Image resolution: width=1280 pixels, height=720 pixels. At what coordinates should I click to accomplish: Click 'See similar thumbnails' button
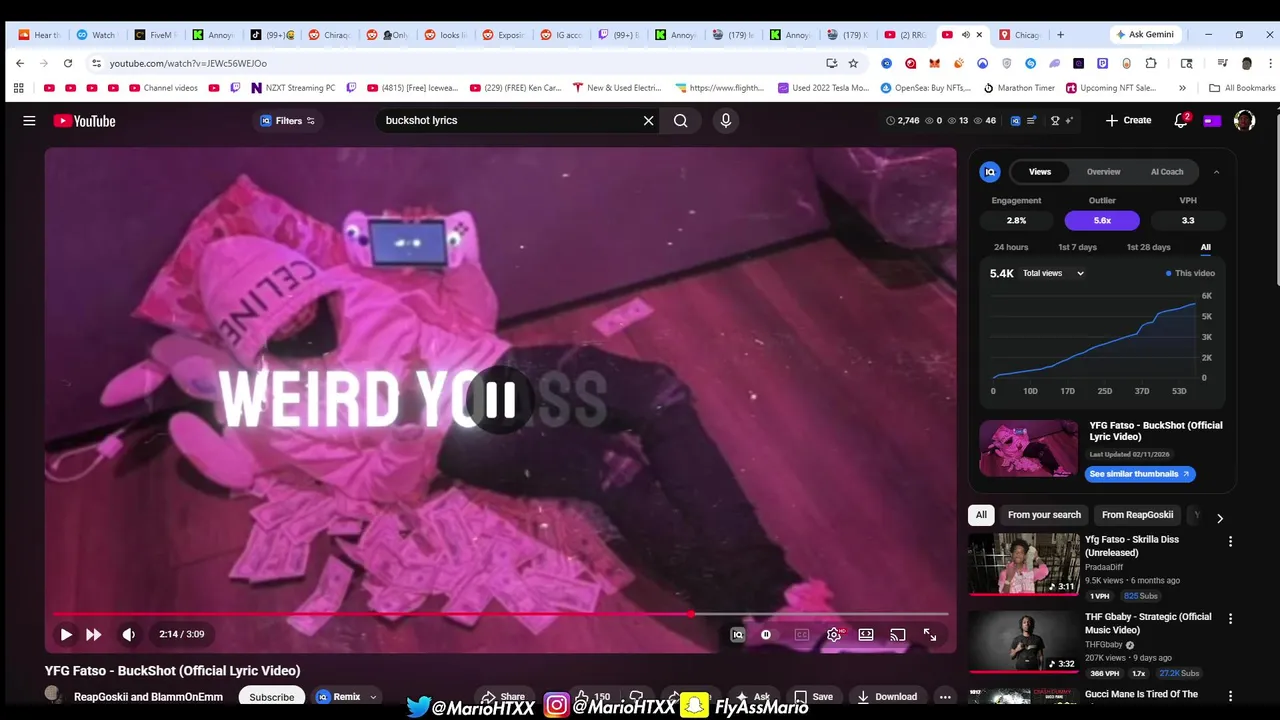point(1140,474)
